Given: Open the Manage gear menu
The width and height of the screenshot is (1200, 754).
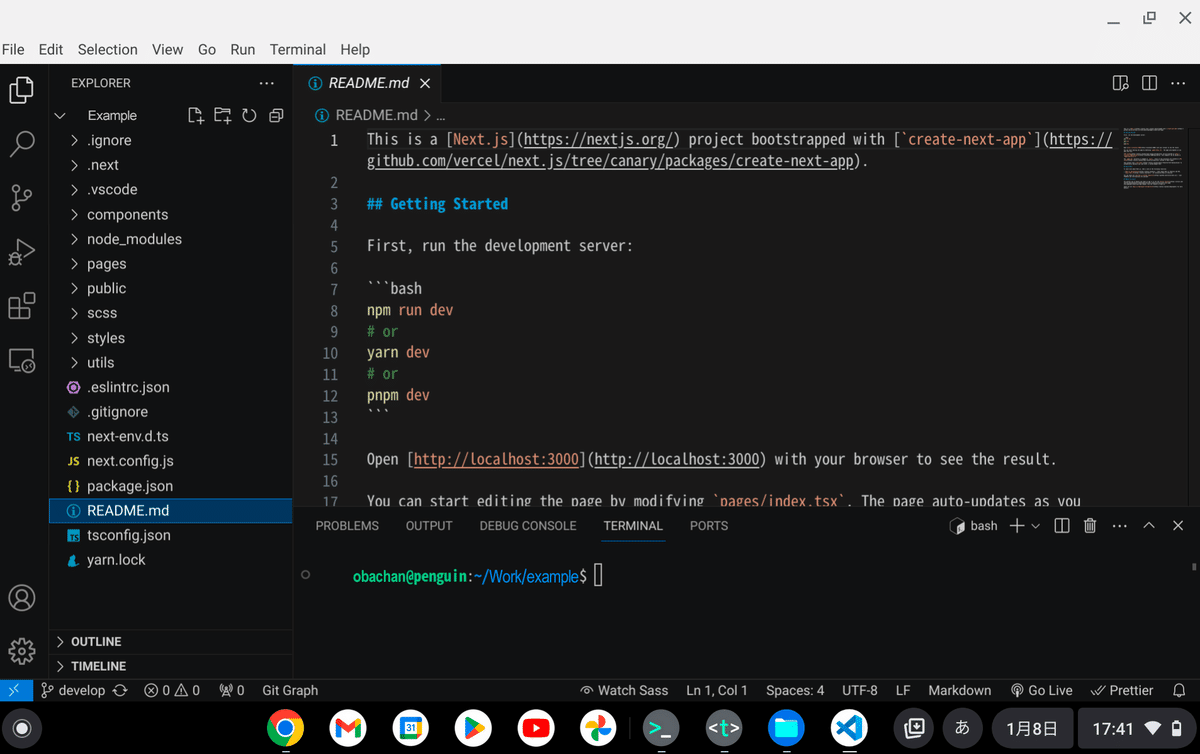Looking at the screenshot, I should point(22,651).
